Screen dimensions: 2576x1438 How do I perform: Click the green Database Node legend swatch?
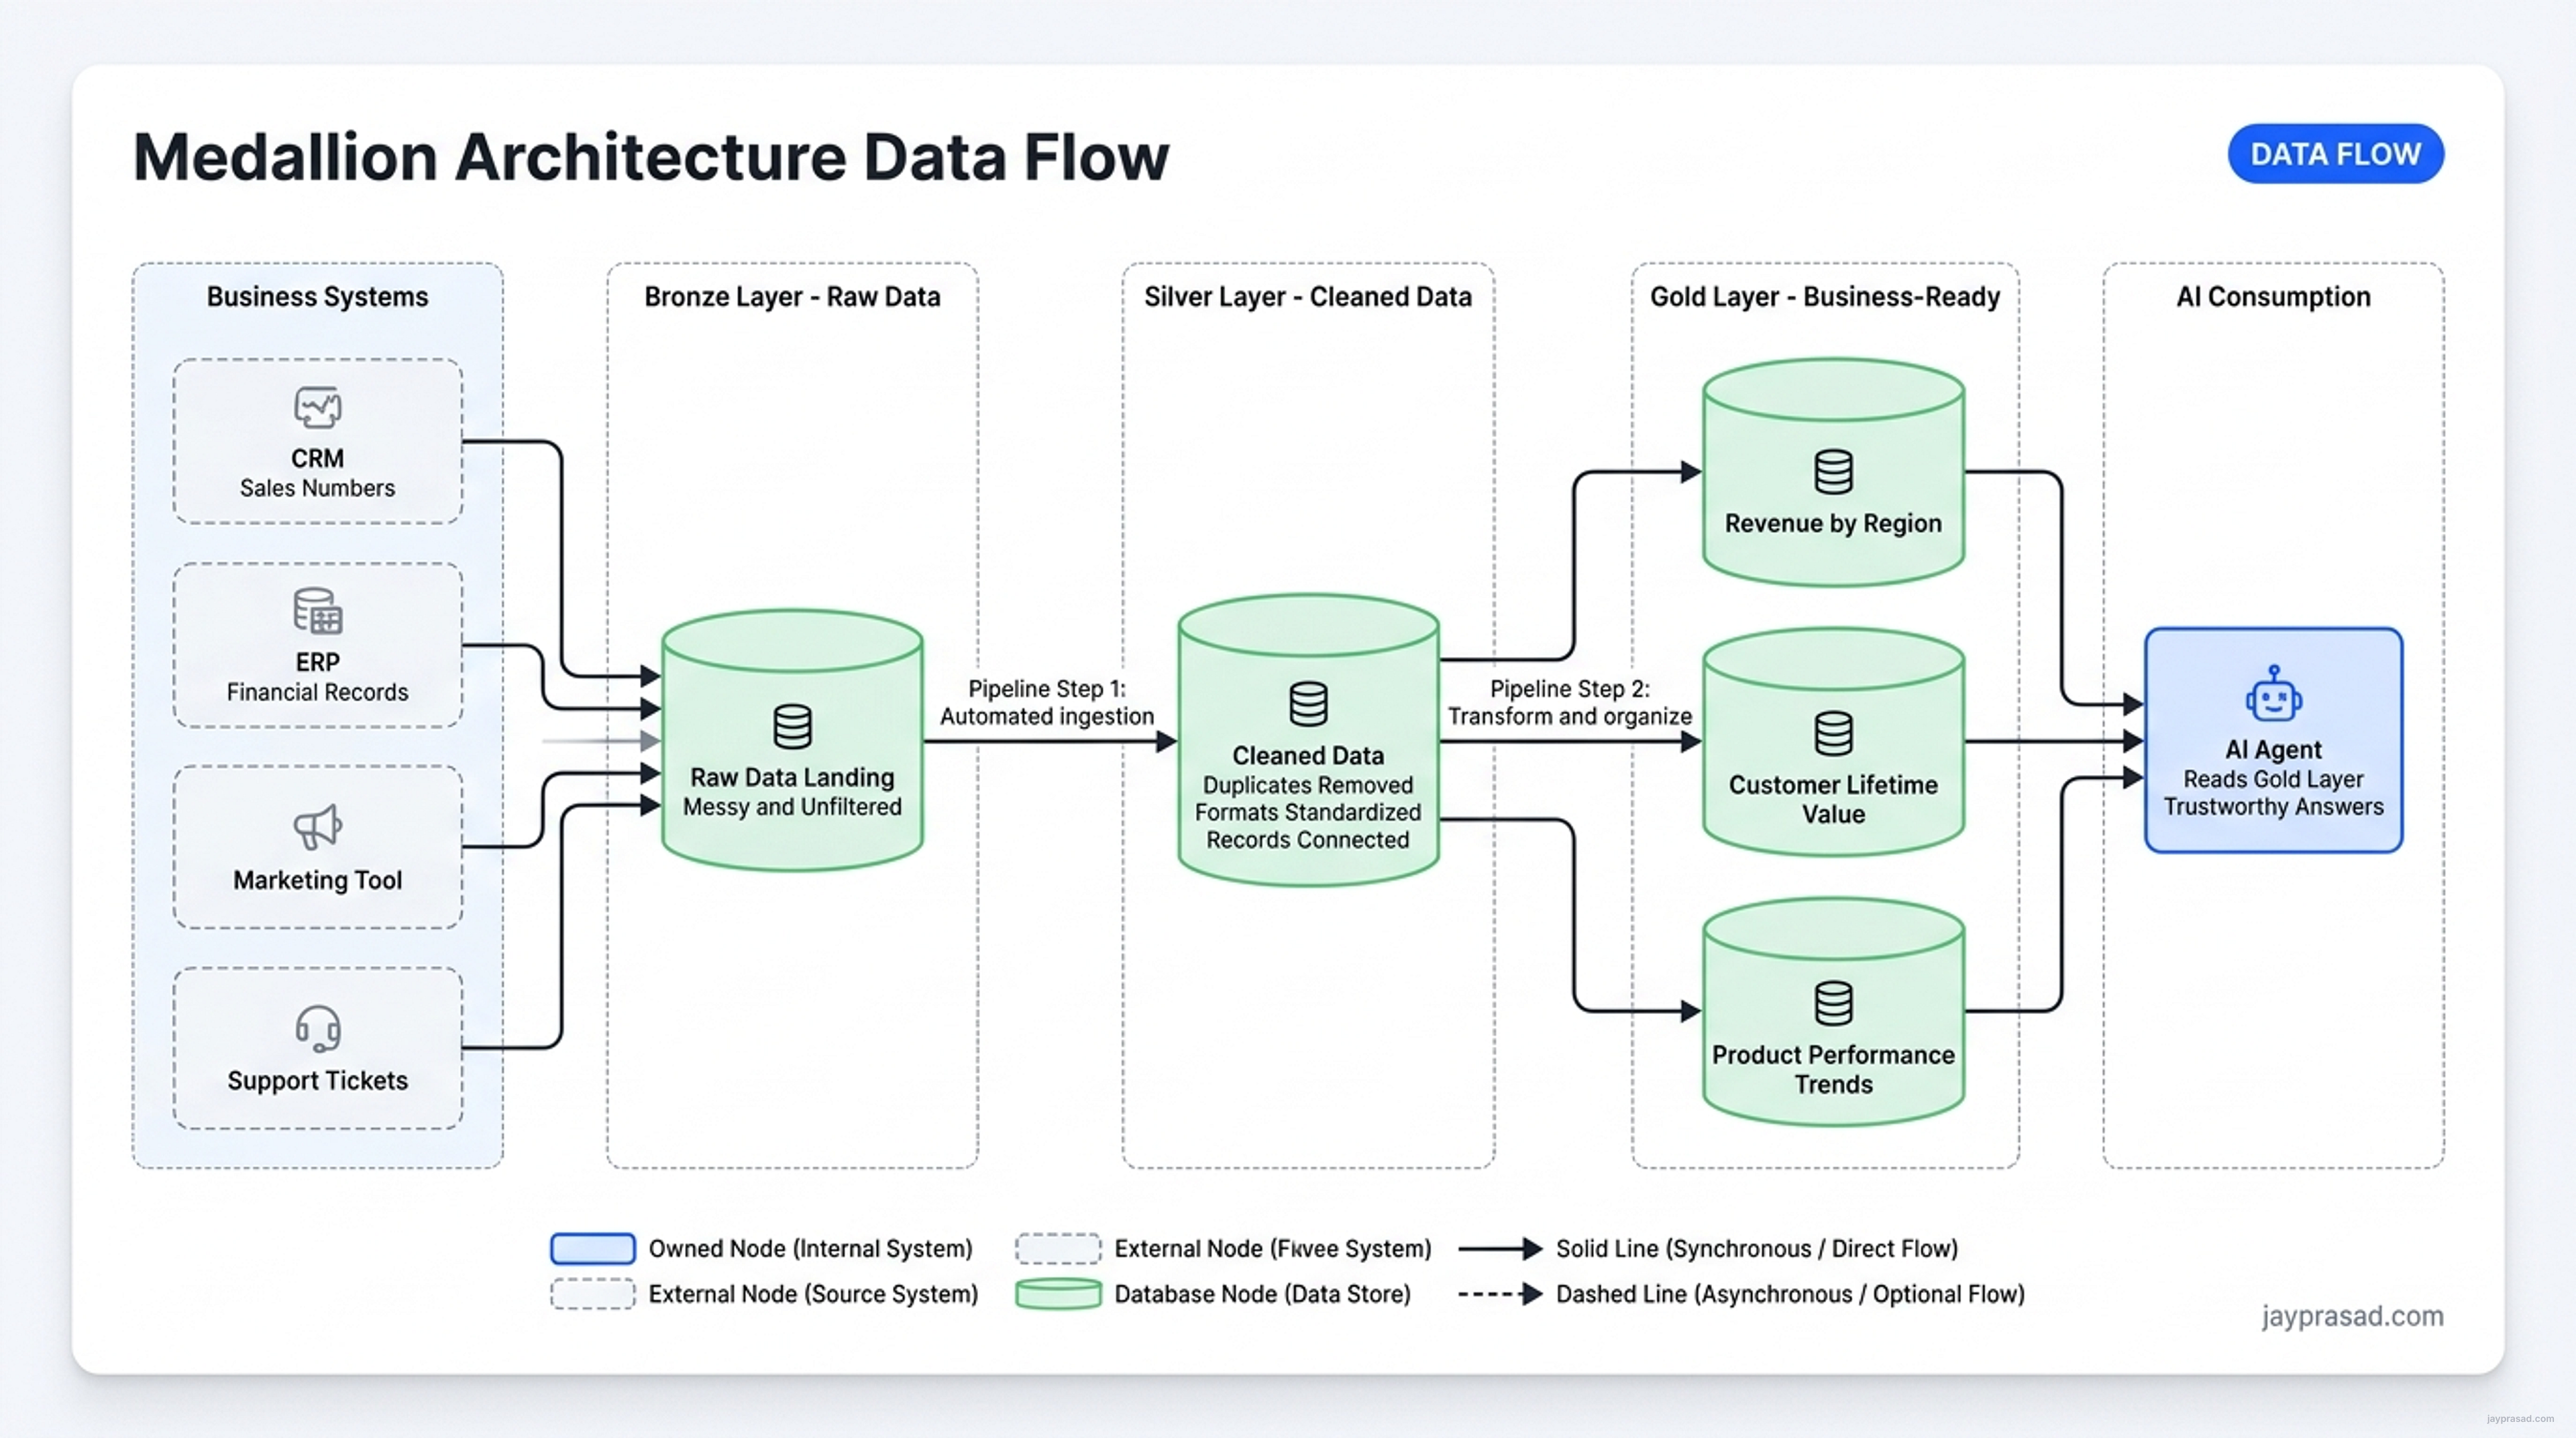(x=1058, y=1294)
